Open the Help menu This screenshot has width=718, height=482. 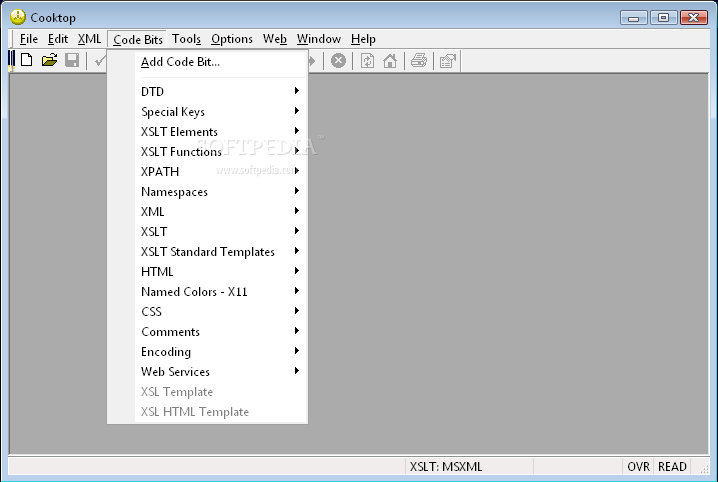click(x=363, y=39)
